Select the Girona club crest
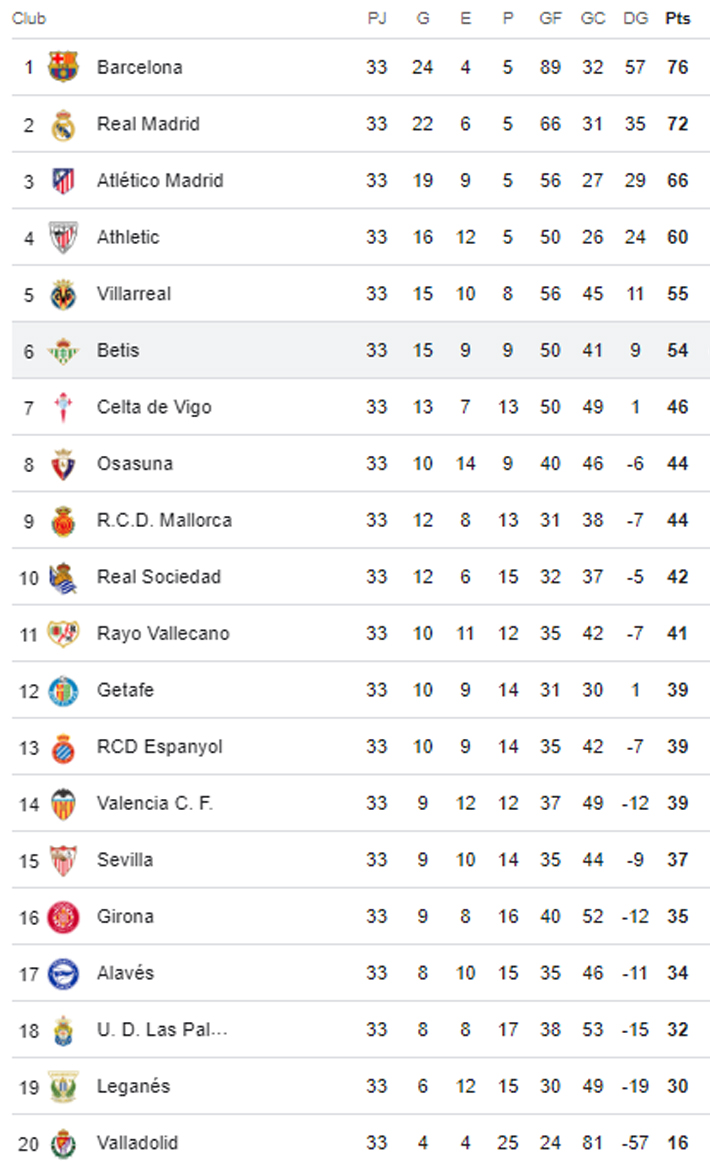 pos(63,916)
